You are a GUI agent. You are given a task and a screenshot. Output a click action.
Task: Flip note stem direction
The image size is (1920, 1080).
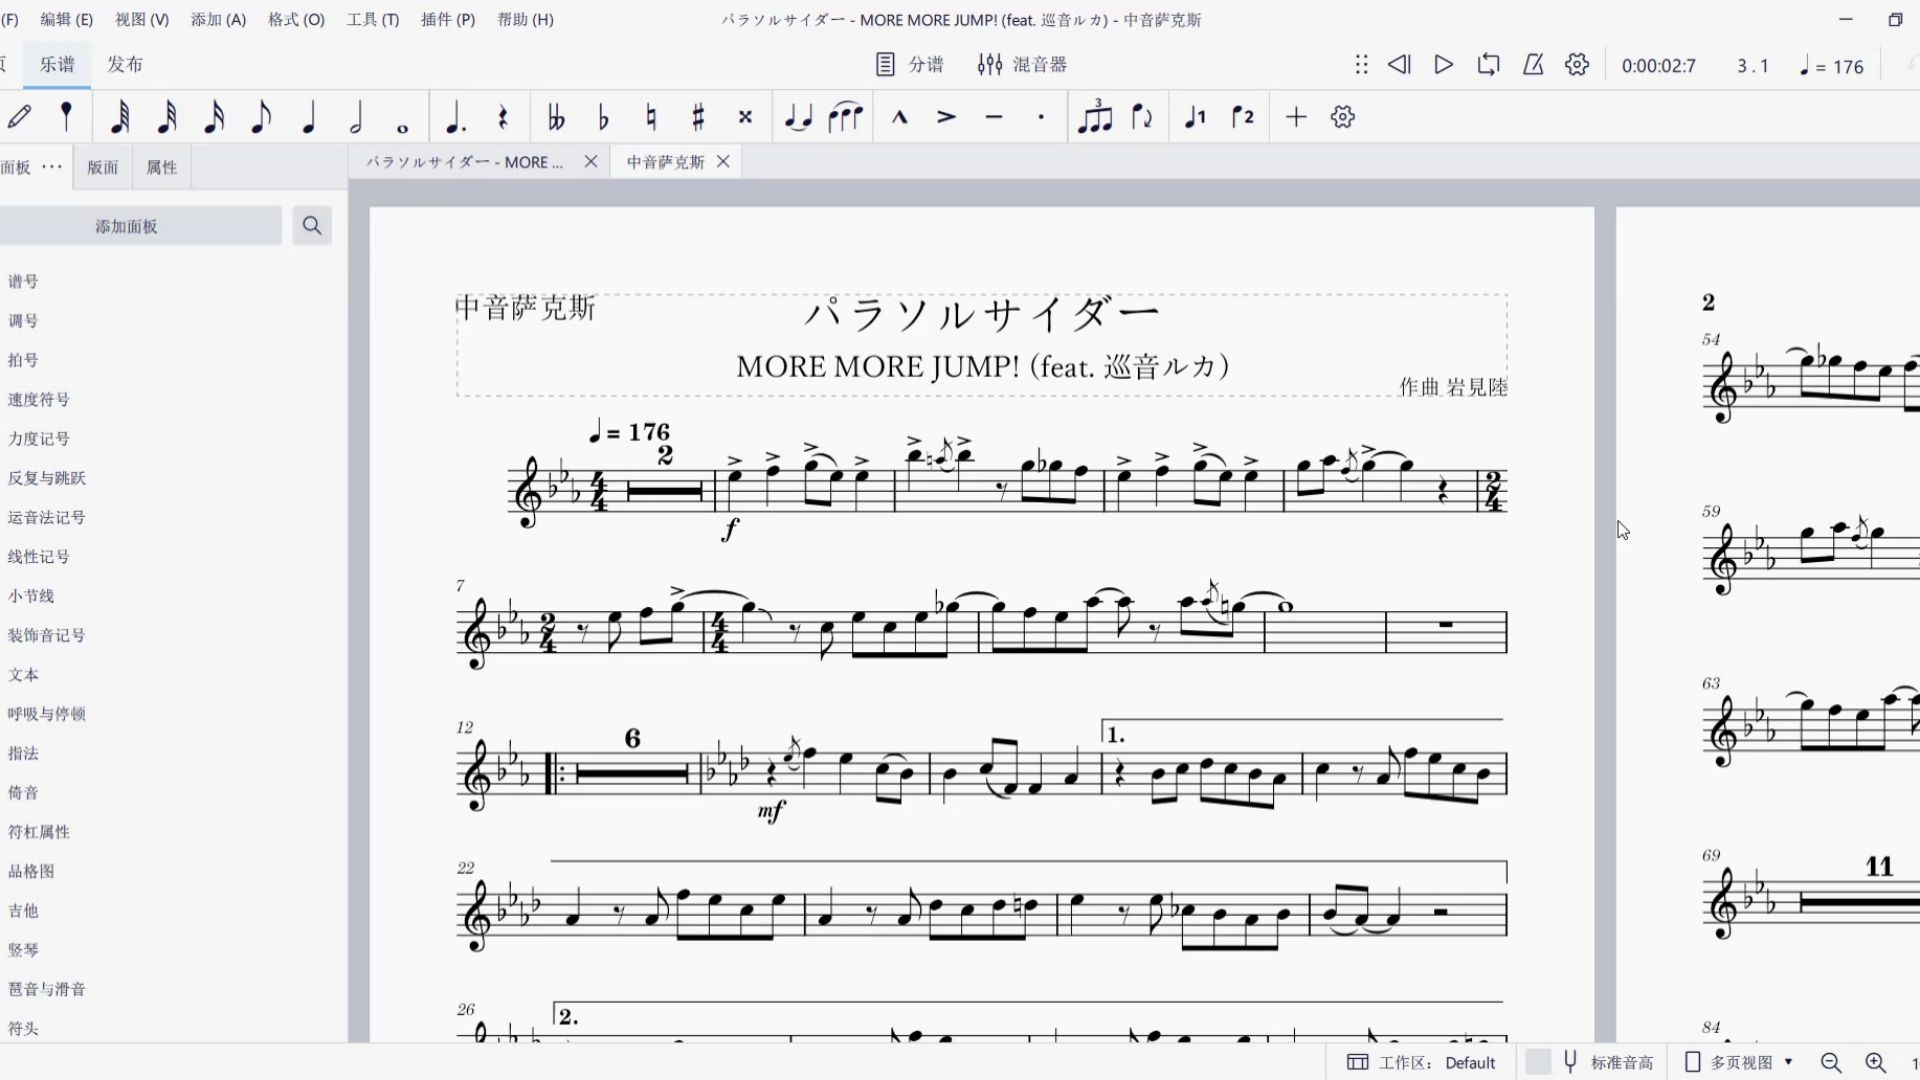(x=1142, y=117)
